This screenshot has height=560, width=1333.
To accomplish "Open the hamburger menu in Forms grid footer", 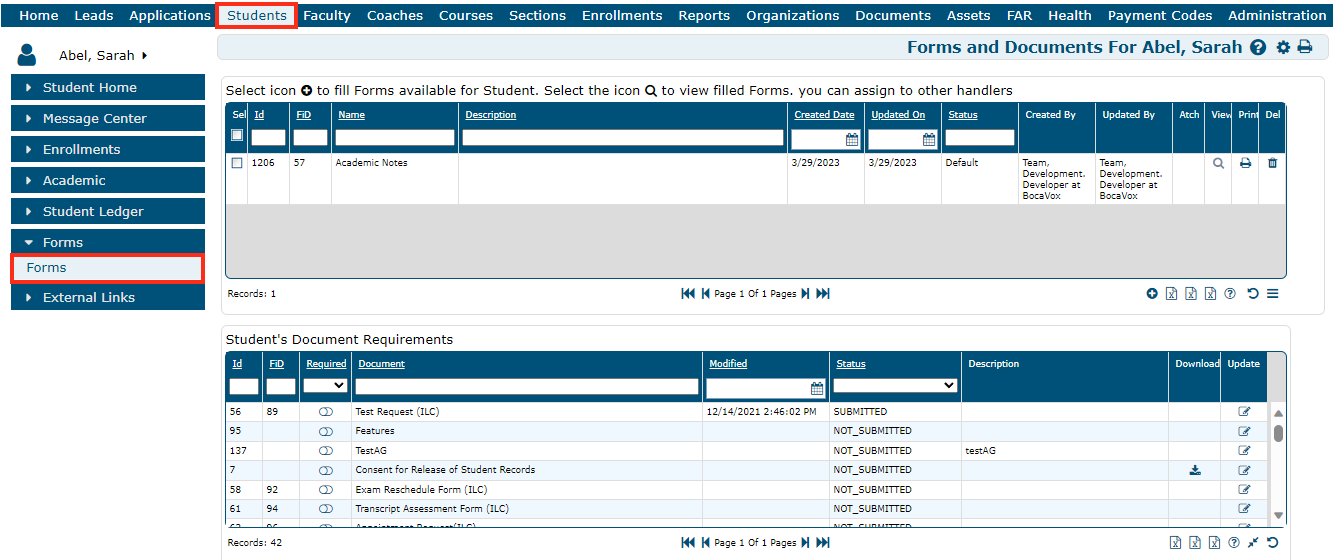I will click(x=1273, y=294).
